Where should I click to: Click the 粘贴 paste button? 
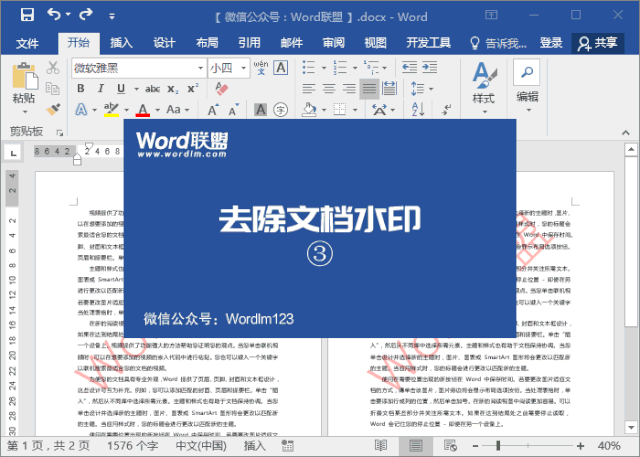(24, 87)
